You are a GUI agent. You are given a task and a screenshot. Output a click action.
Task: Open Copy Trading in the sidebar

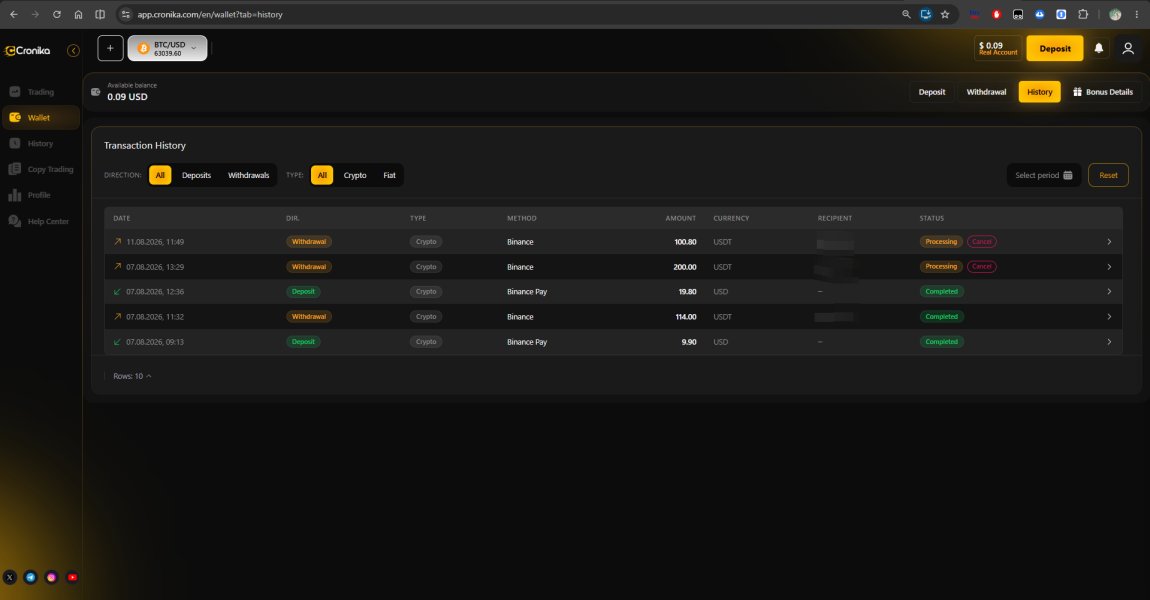40,169
